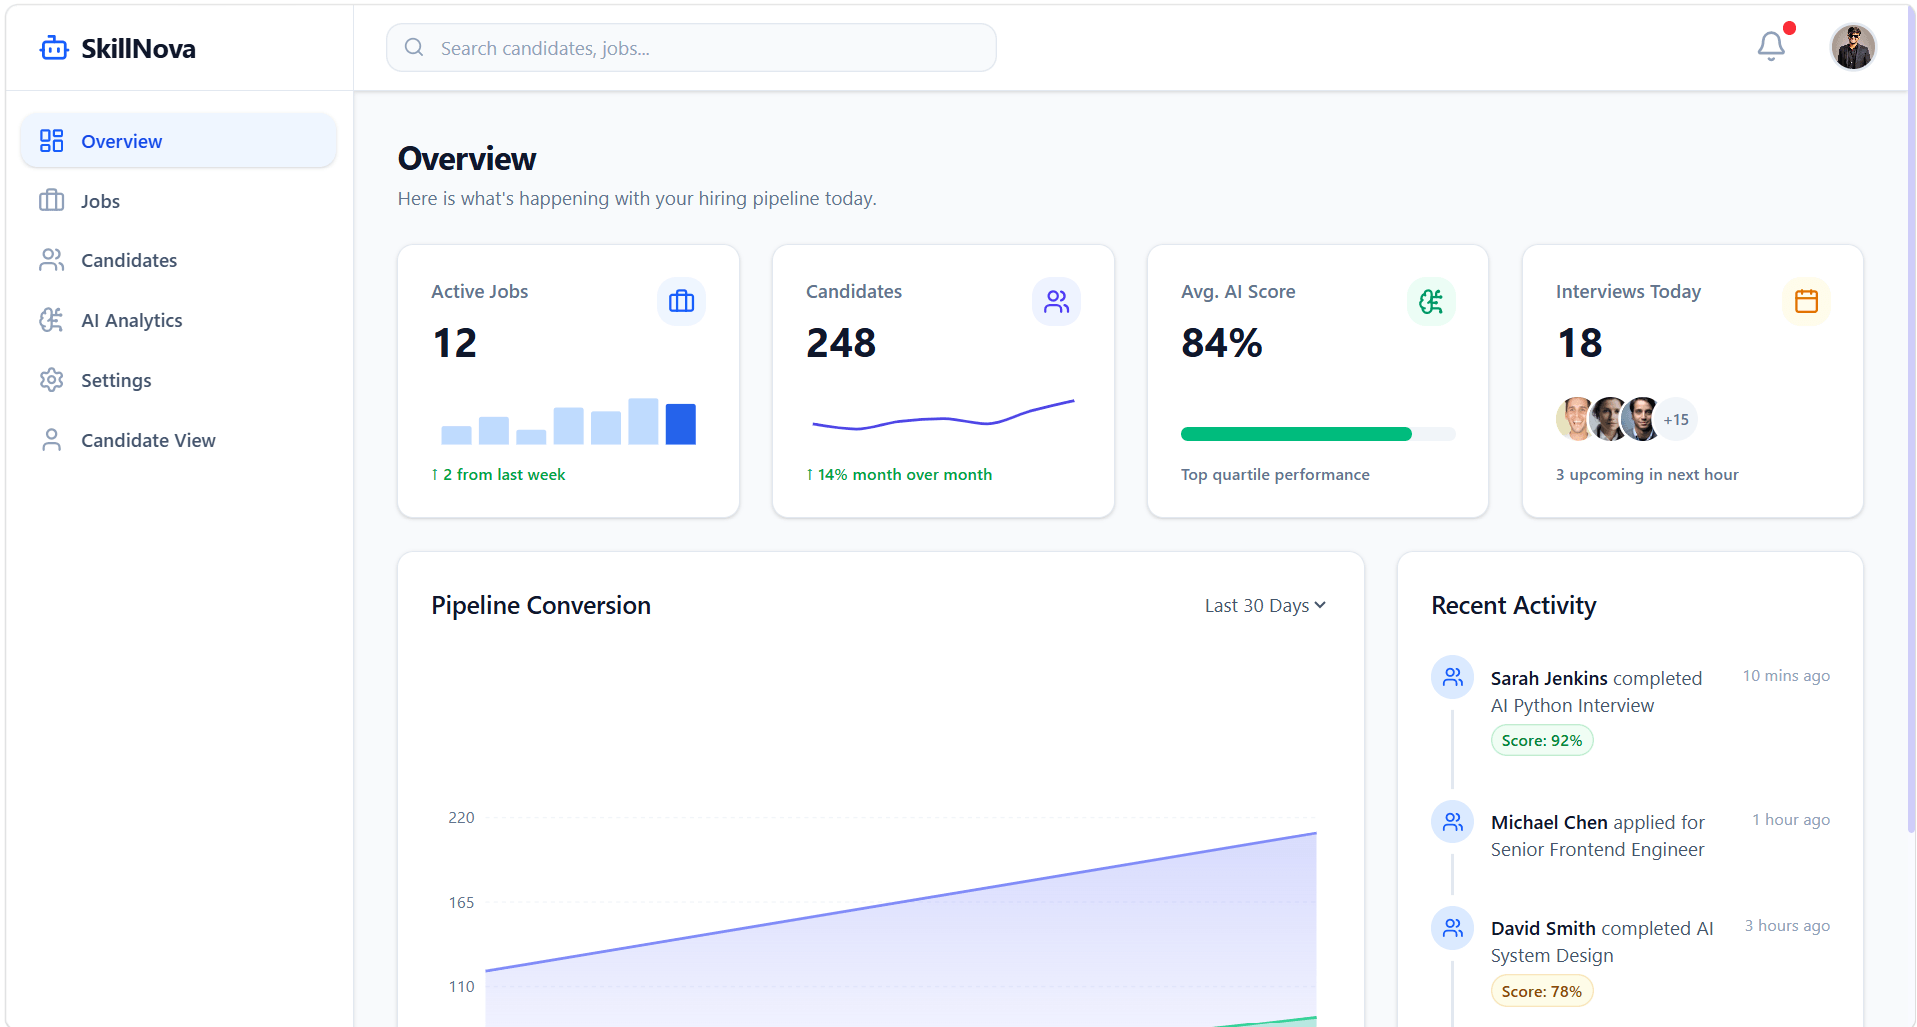Open Settings in the sidebar
This screenshot has width=1917, height=1027.
click(178, 380)
